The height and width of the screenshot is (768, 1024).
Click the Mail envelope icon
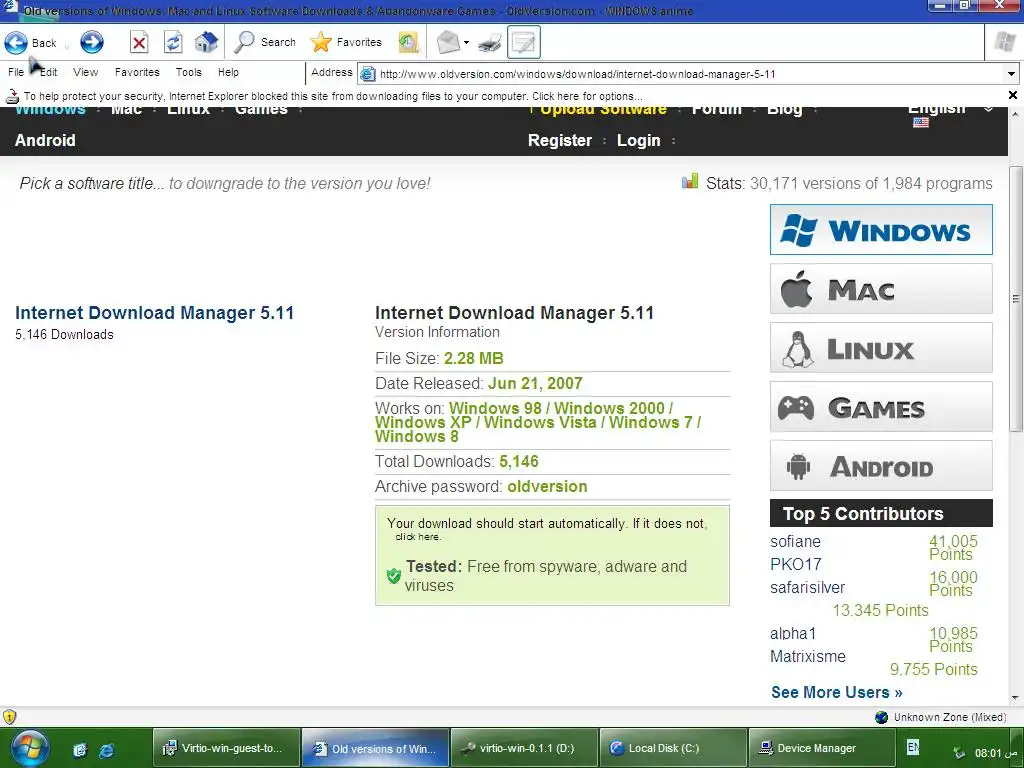pos(448,43)
